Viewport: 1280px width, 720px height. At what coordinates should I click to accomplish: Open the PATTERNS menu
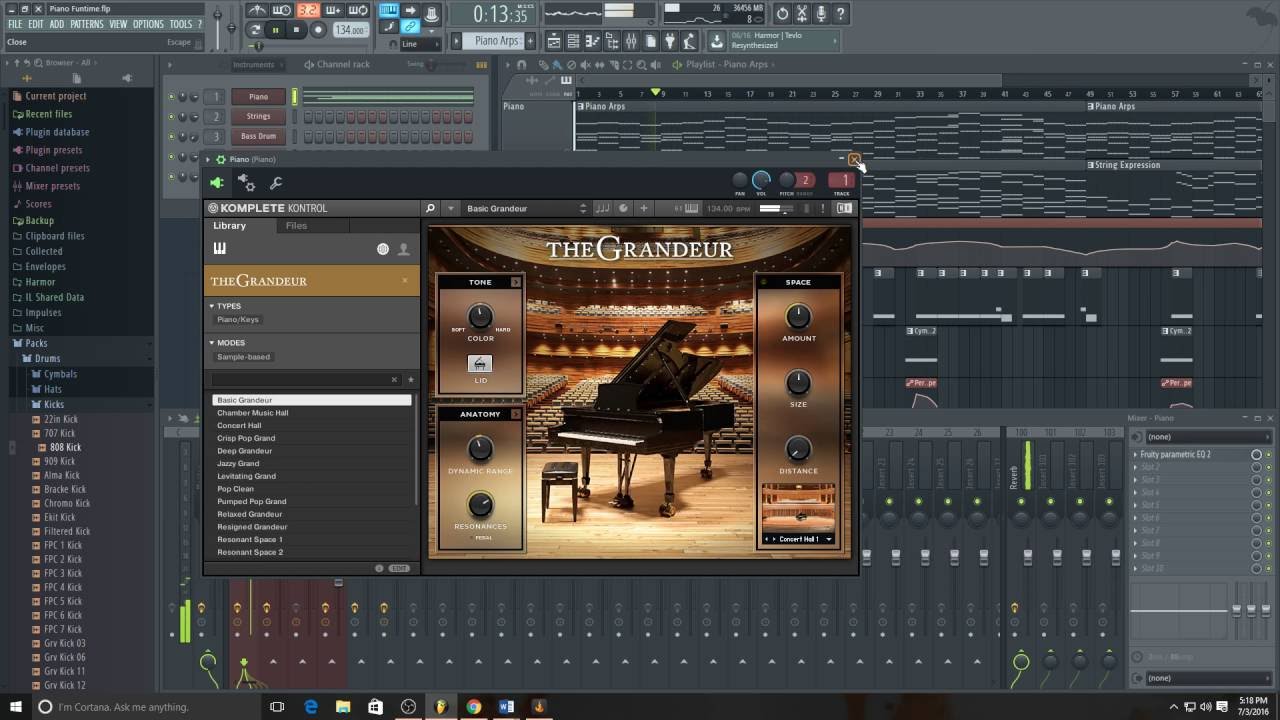(x=86, y=24)
